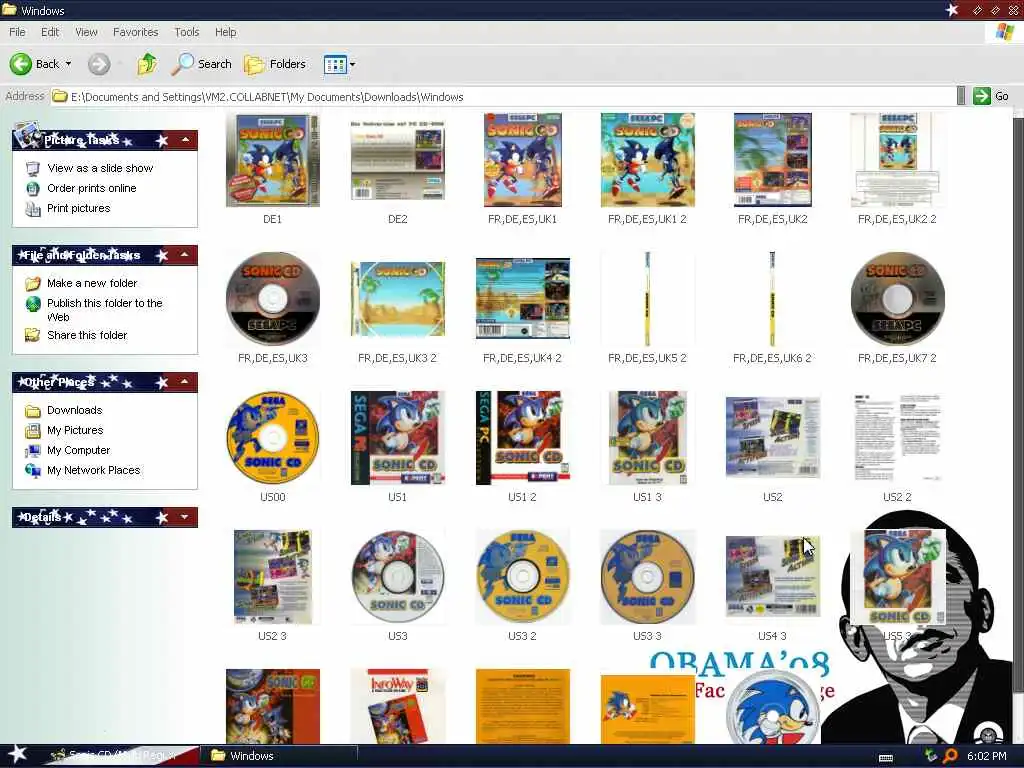Open the File menu
Screen dimensions: 1024x768
[17, 32]
